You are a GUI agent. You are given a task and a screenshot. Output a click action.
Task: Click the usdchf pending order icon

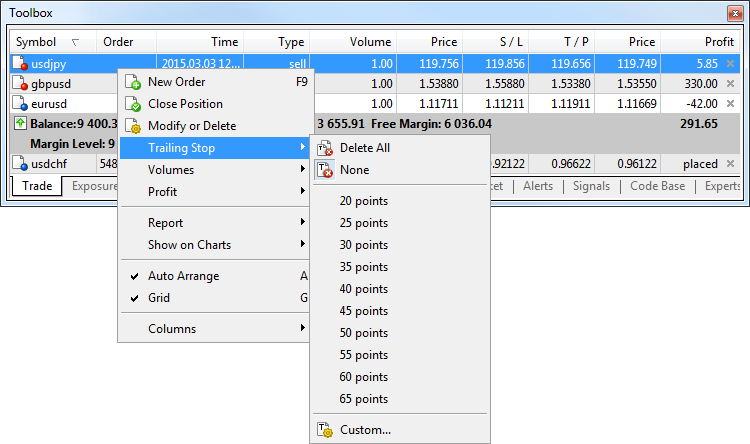coord(20,164)
